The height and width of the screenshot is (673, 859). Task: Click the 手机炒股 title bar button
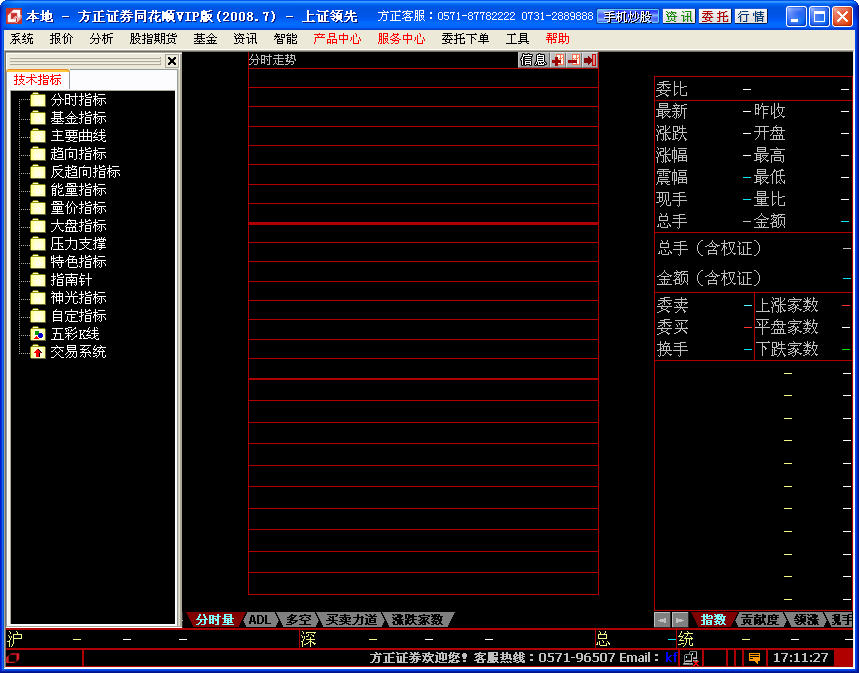pos(627,17)
